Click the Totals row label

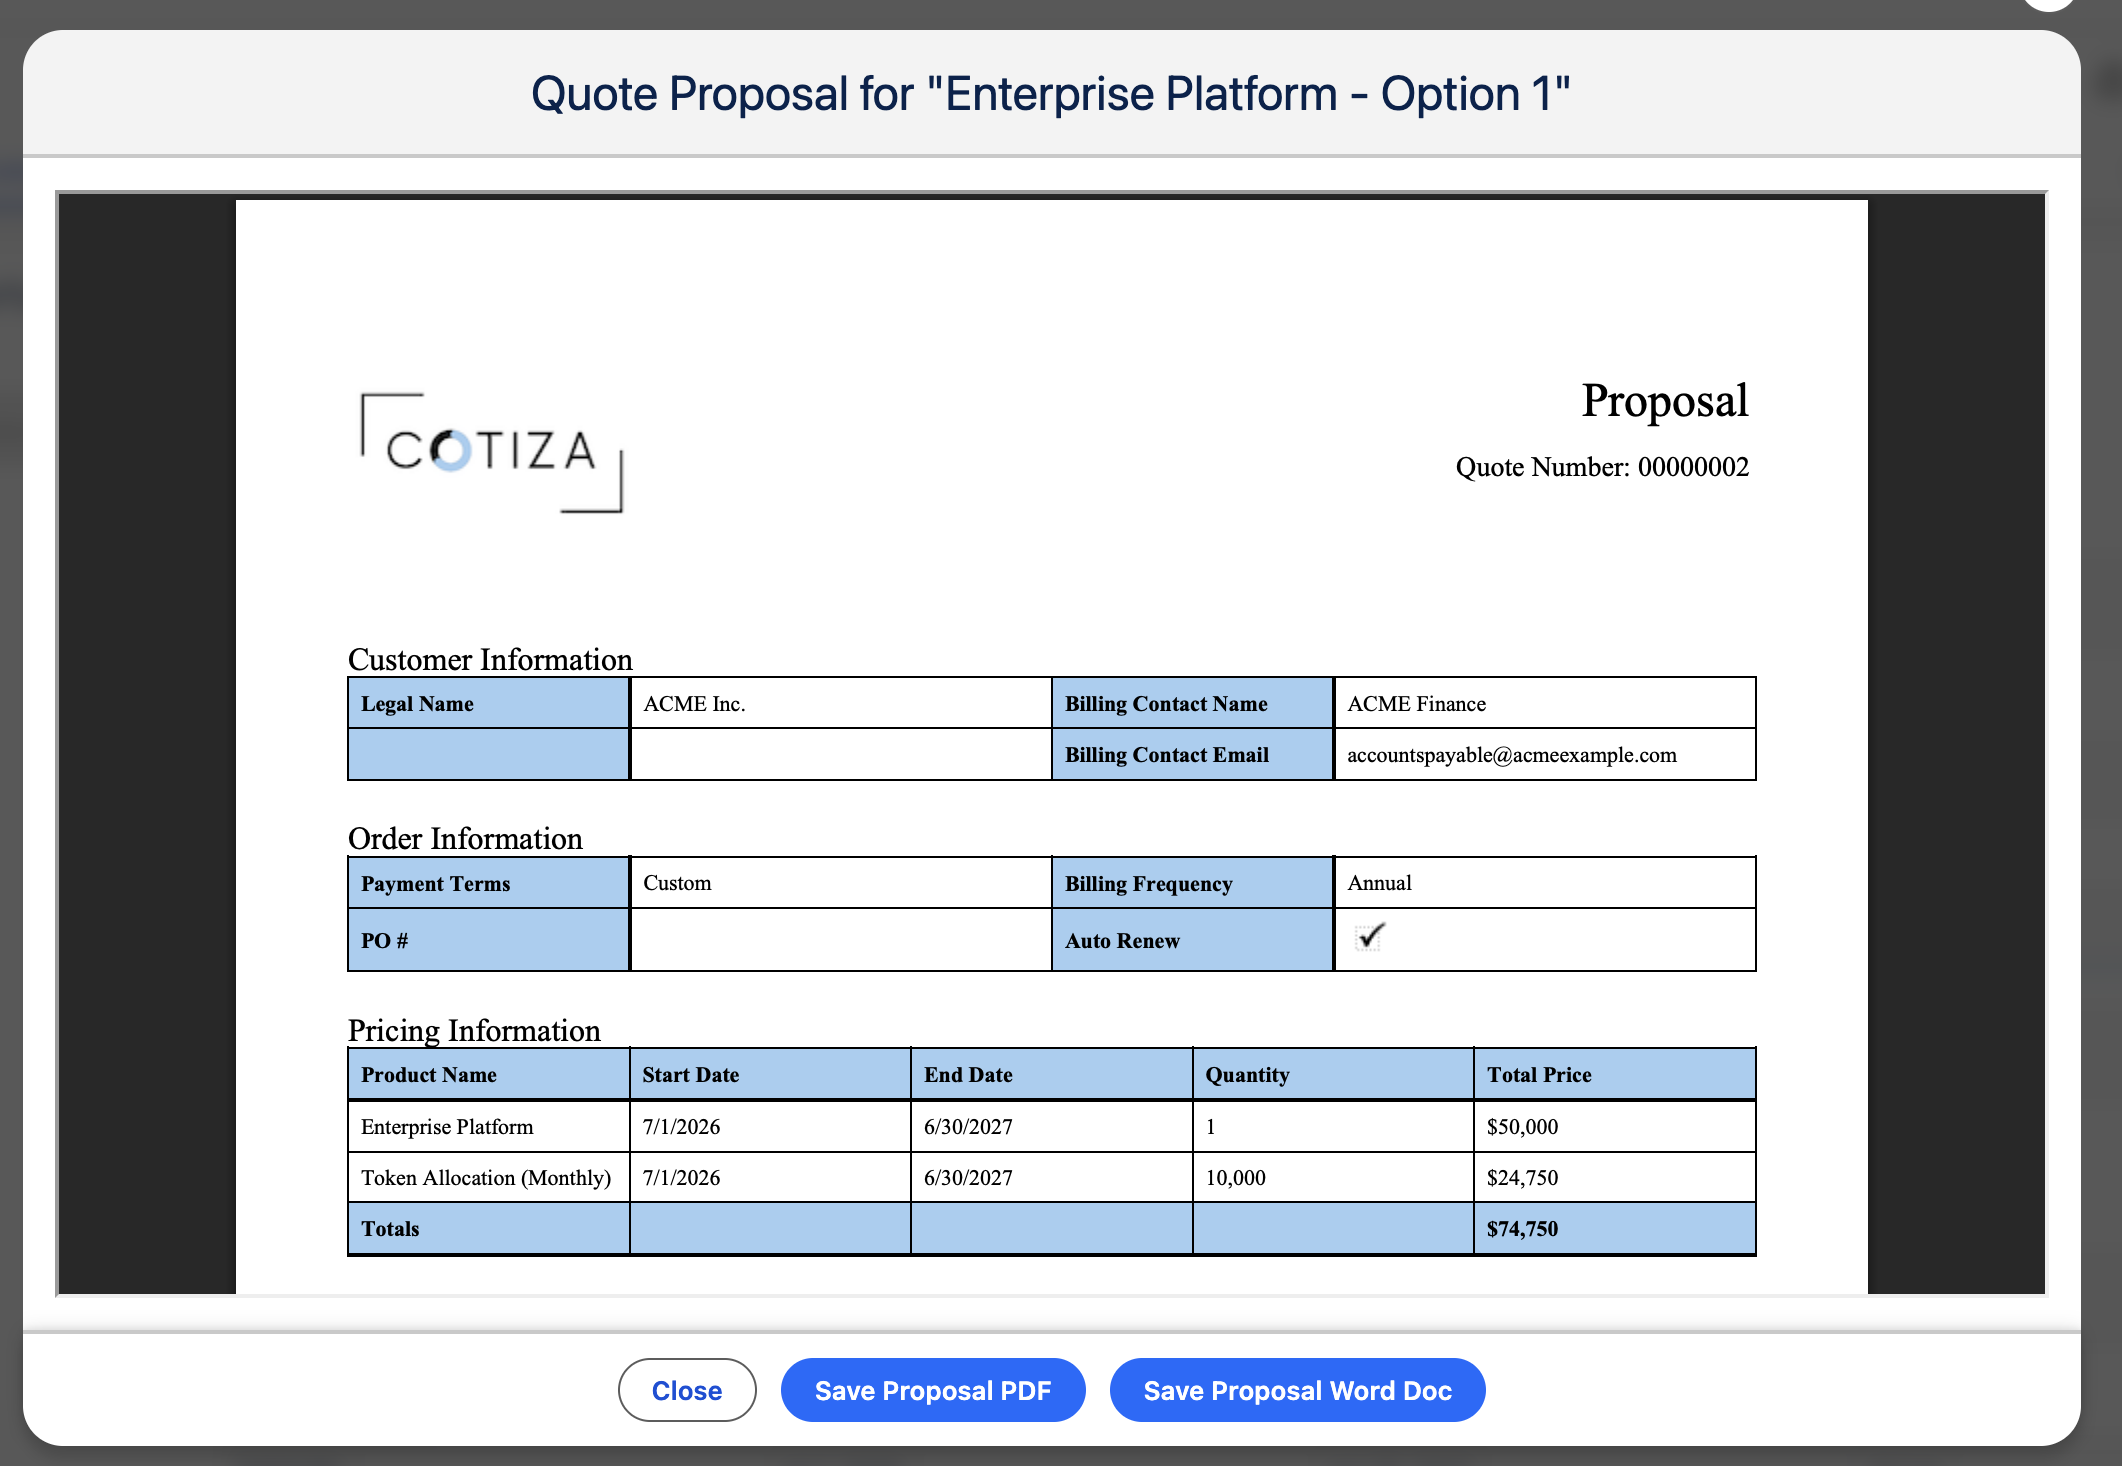tap(390, 1229)
